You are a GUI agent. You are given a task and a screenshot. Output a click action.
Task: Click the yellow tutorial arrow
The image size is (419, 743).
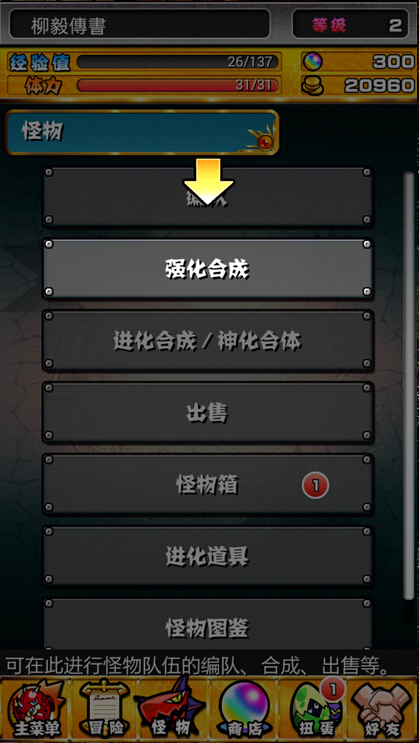tap(209, 182)
